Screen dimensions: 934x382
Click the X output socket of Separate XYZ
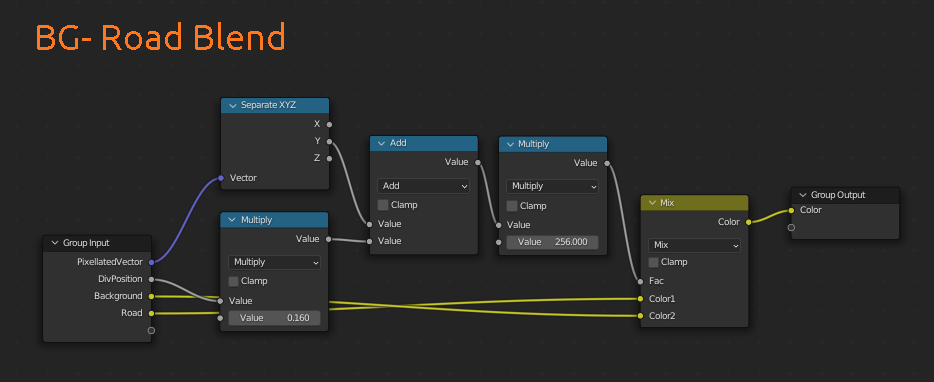(329, 125)
